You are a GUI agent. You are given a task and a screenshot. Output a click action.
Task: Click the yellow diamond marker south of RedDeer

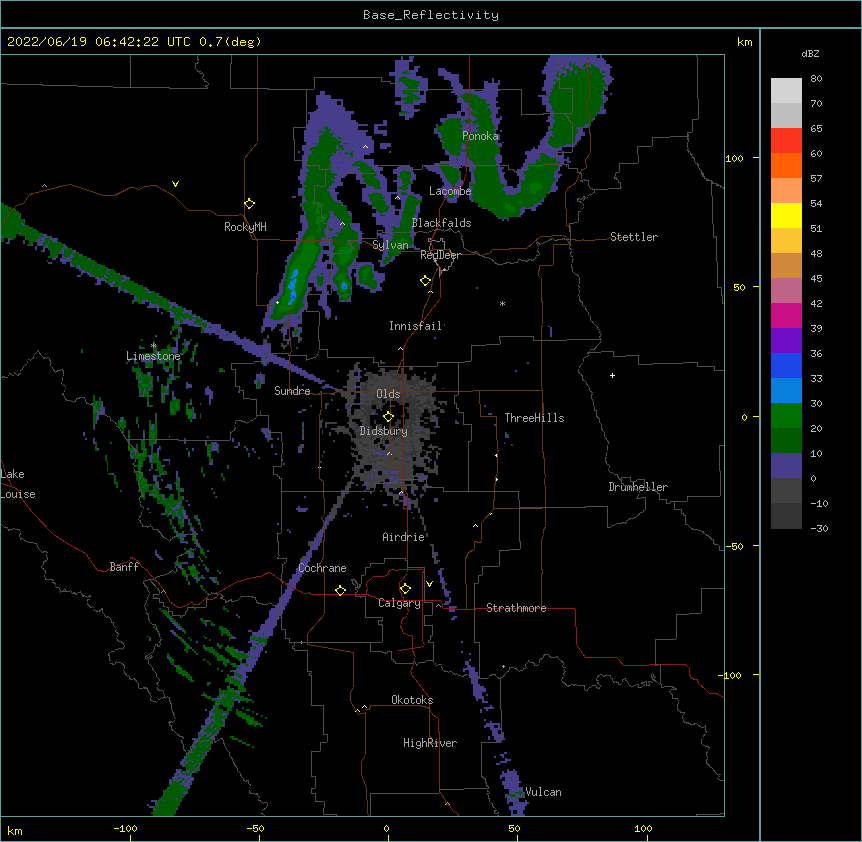click(426, 281)
